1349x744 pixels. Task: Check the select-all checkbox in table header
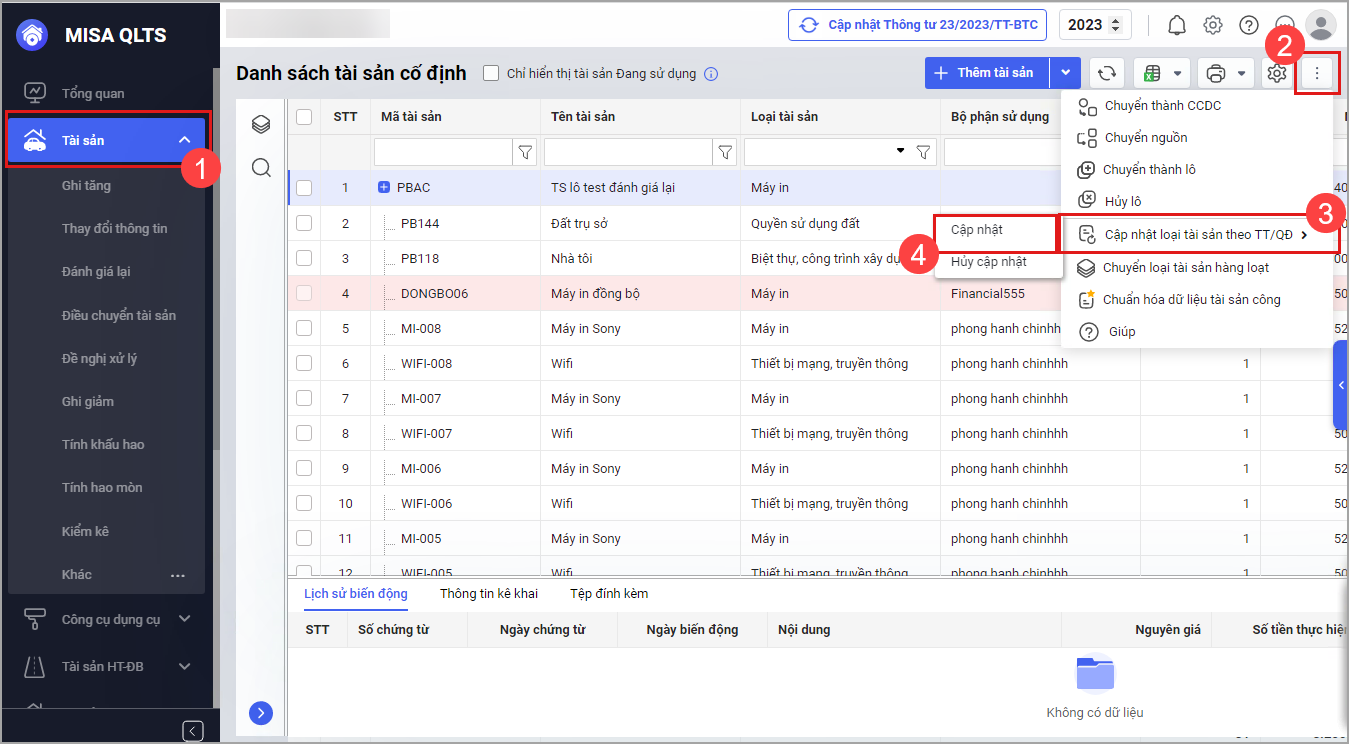(x=304, y=117)
